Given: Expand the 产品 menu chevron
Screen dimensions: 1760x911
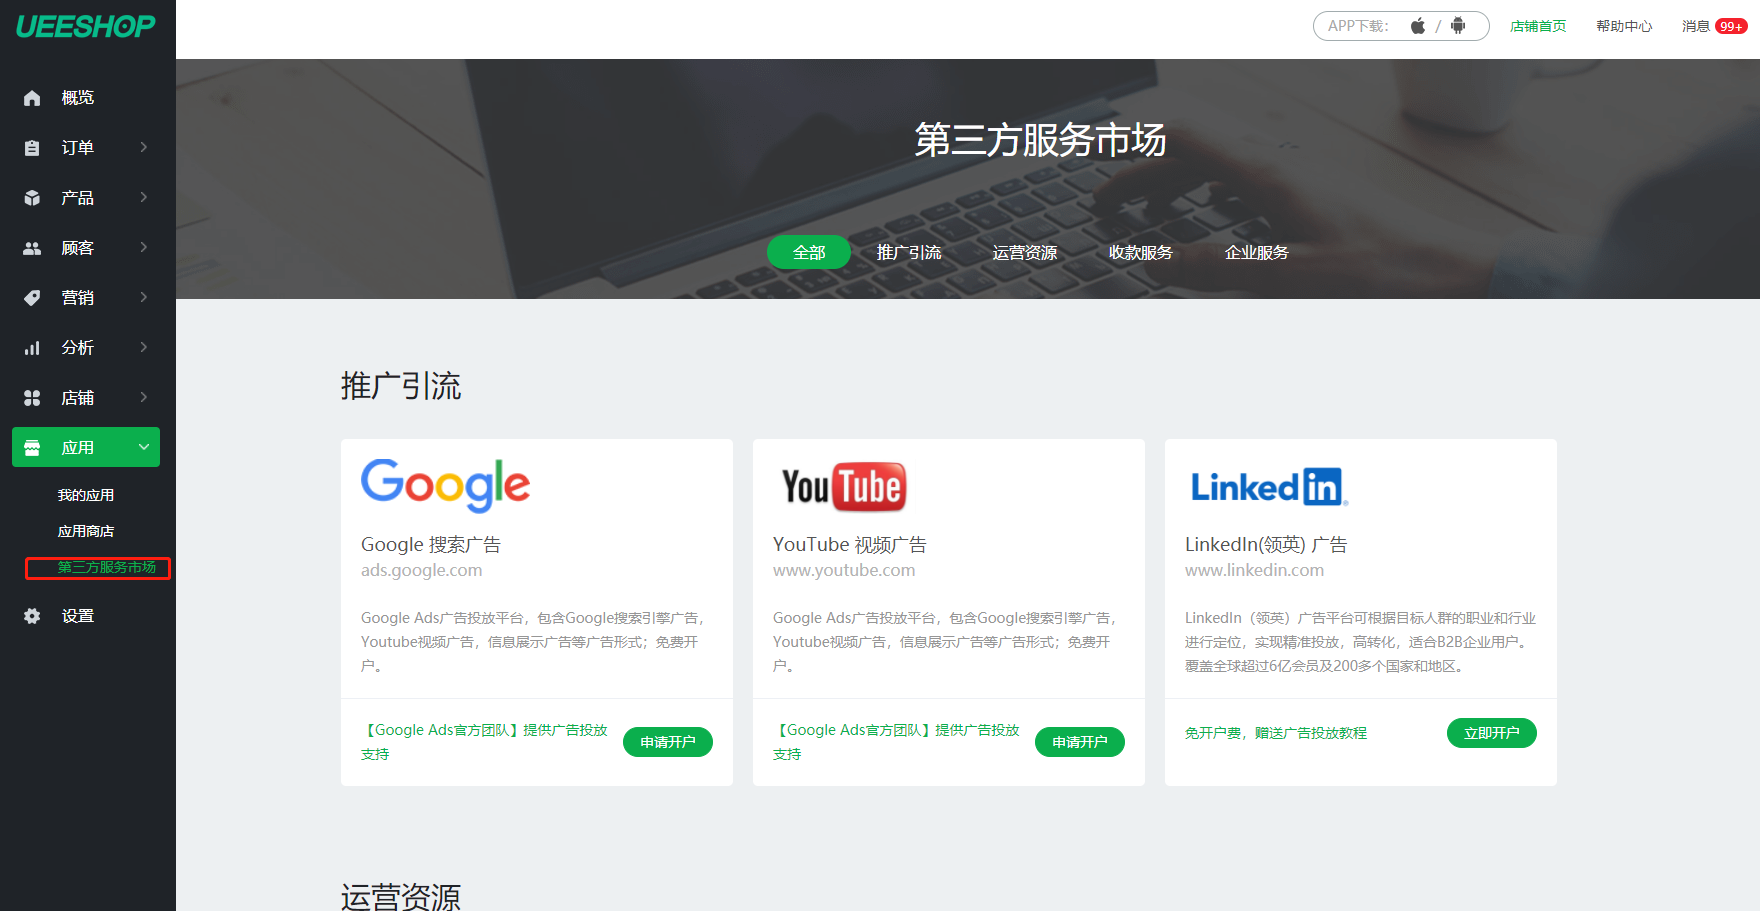Looking at the screenshot, I should [144, 198].
